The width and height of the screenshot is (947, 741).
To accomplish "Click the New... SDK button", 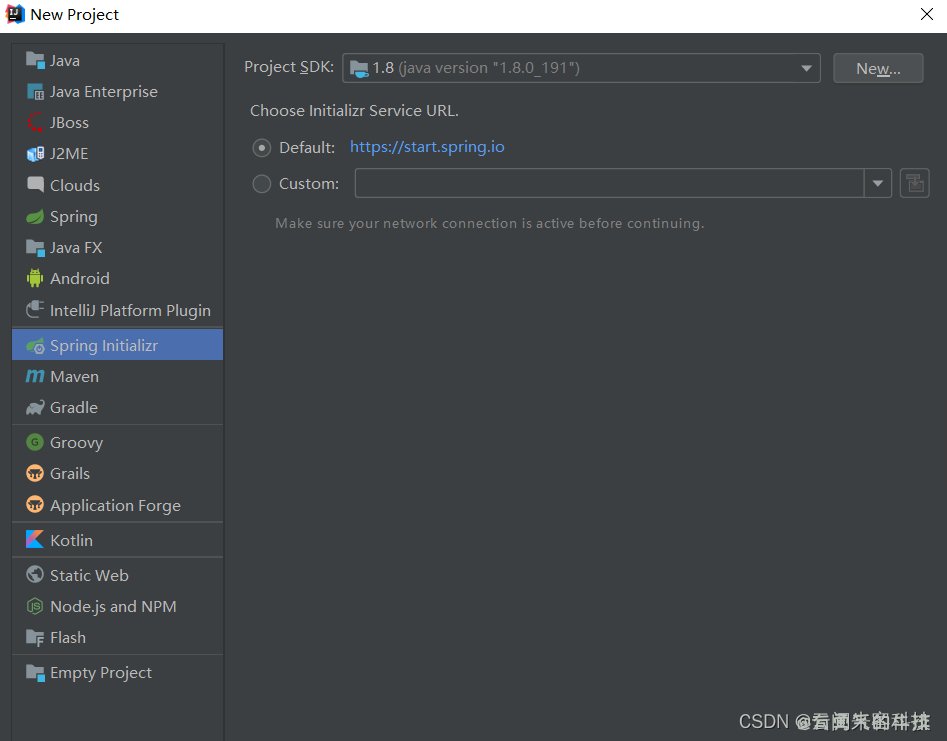I will 877,68.
